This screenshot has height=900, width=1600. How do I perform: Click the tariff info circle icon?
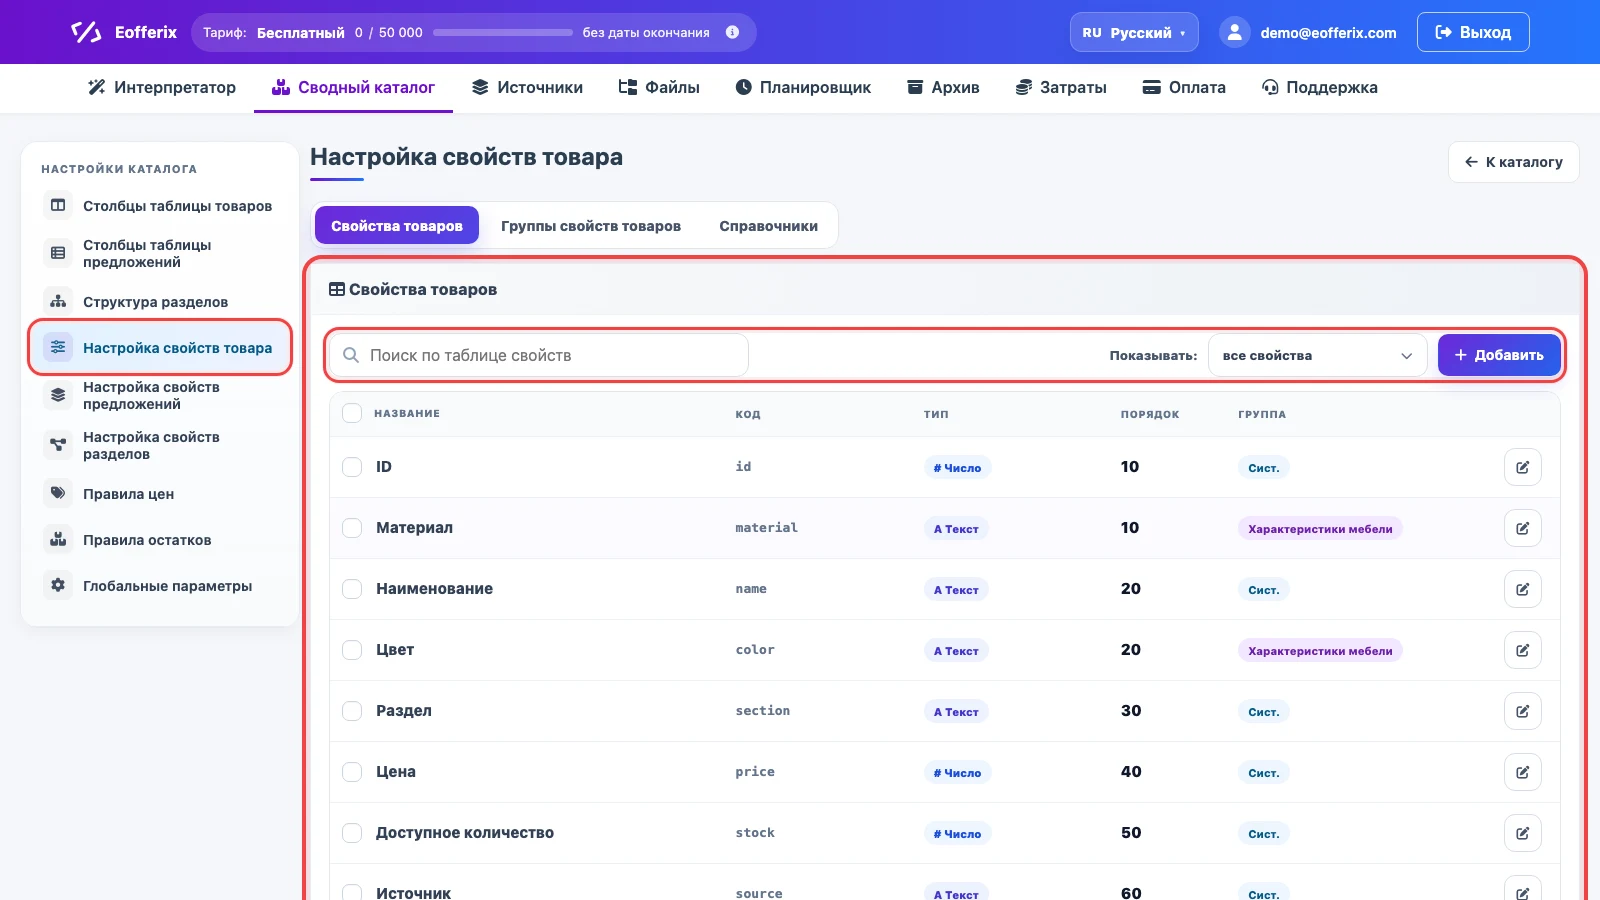(x=732, y=32)
